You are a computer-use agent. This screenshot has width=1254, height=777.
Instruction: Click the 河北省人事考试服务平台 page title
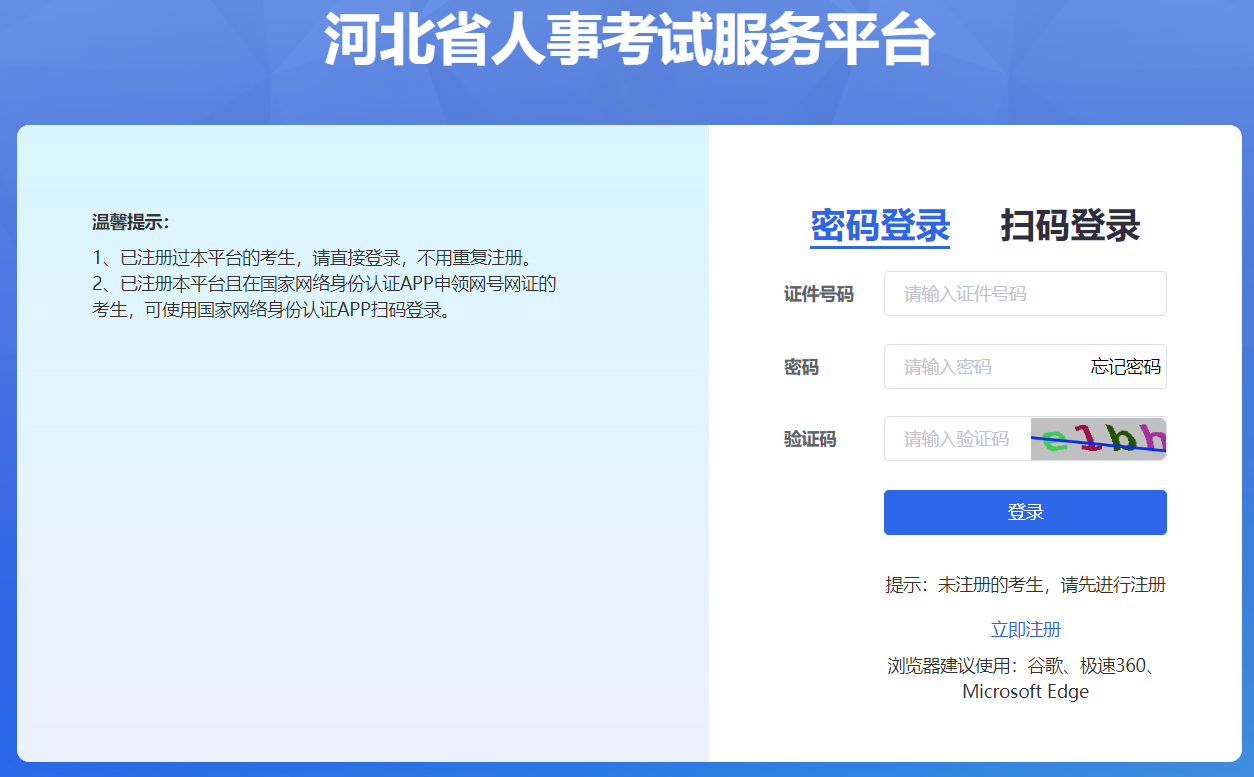[x=628, y=42]
